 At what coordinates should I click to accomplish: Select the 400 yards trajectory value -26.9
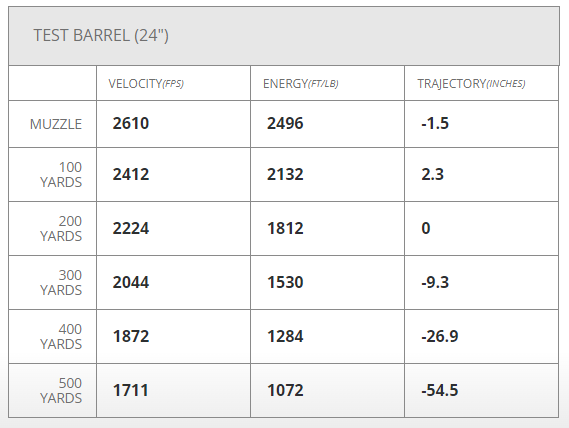click(x=439, y=336)
